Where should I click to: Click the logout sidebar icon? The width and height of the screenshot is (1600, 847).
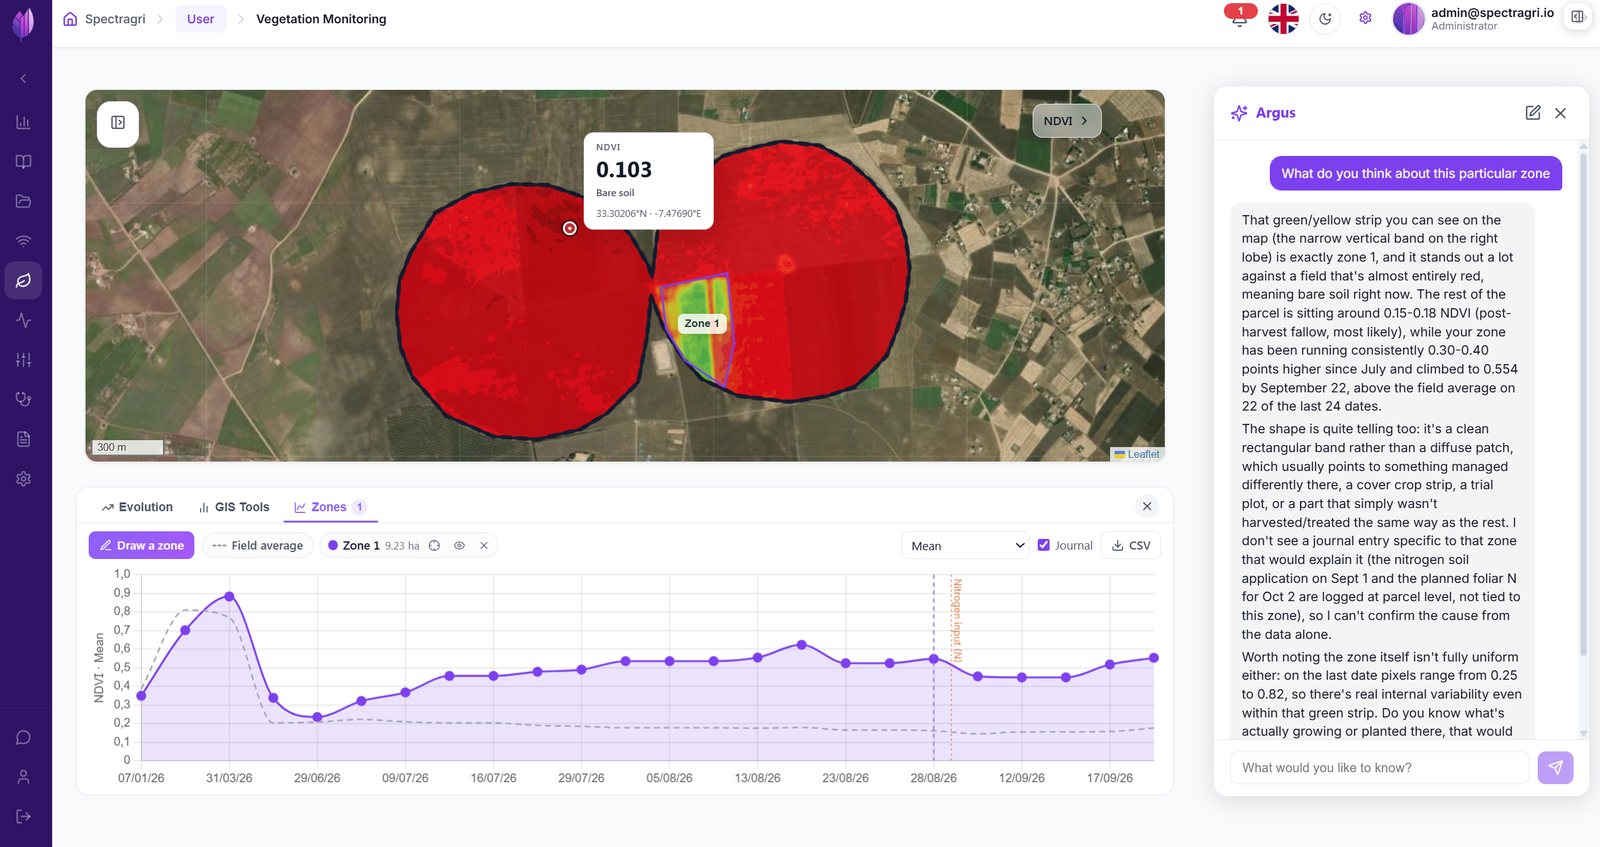point(24,817)
